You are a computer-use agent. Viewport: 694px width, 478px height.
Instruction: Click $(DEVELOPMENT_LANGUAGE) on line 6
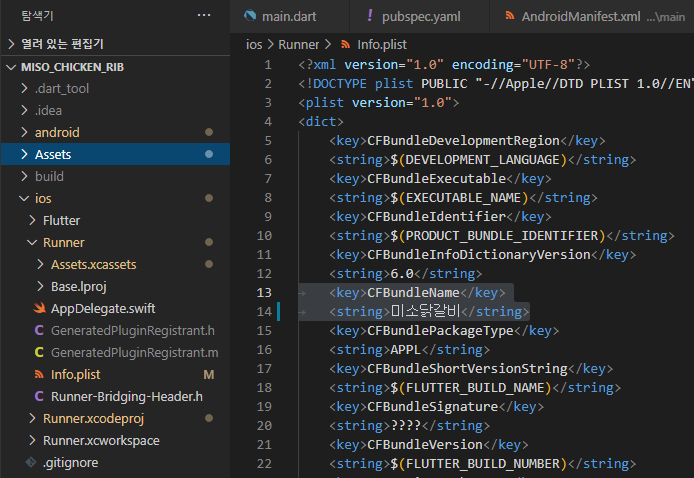click(x=479, y=160)
